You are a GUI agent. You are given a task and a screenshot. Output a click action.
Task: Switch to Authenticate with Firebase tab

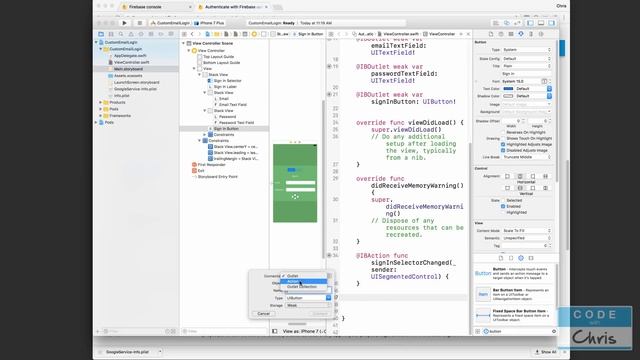[232, 7]
